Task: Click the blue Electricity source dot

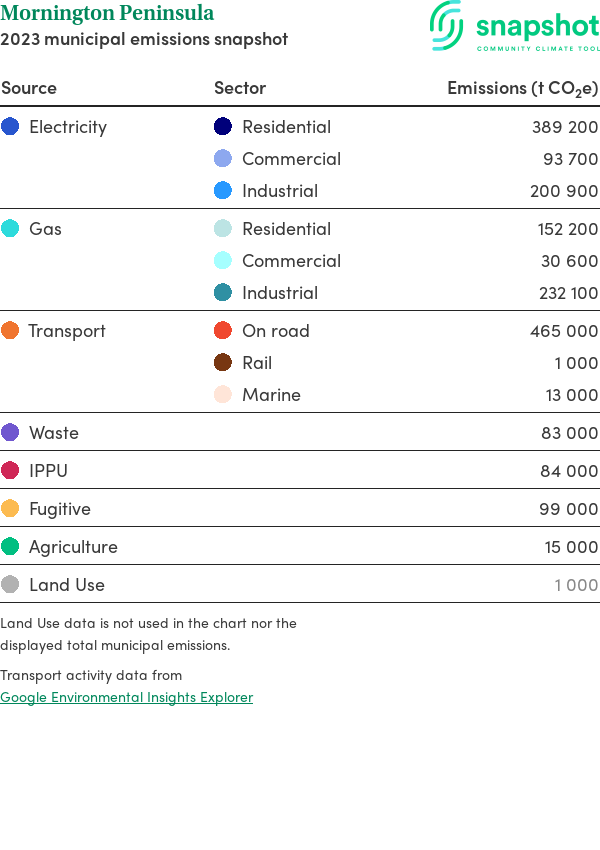Action: point(10,127)
